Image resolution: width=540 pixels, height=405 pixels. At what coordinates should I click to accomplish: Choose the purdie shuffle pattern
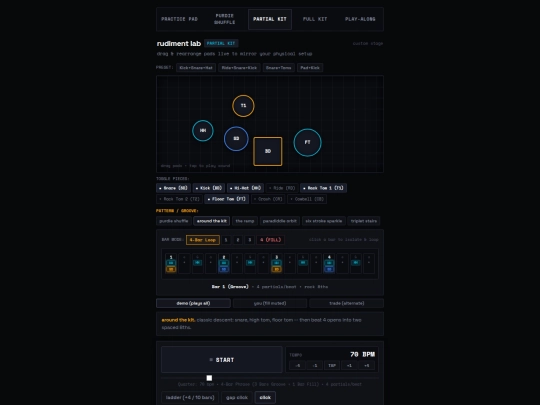(174, 221)
